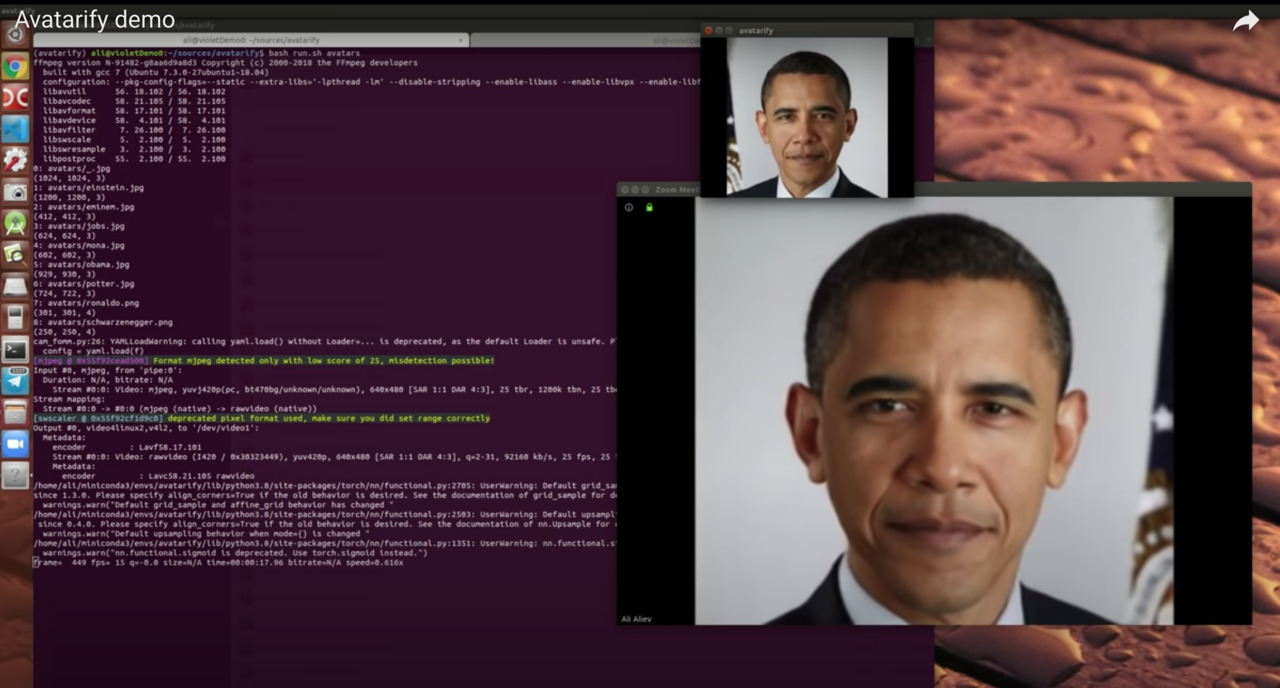Close the avatarify preview window
The height and width of the screenshot is (688, 1280).
[x=709, y=31]
